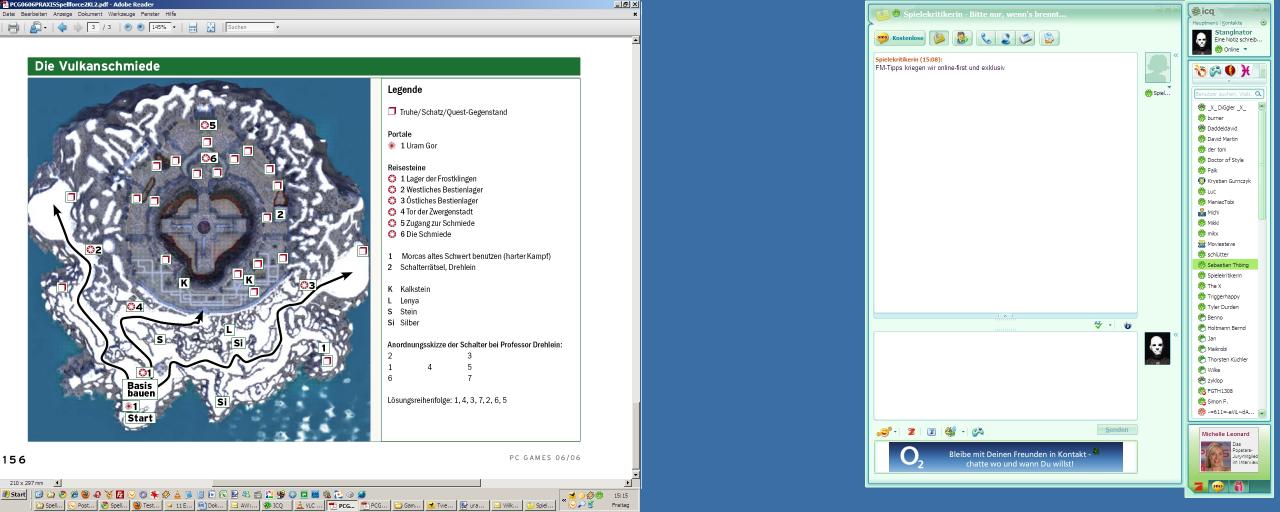Select contact Krystian Gurniczyk
Viewport: 1280px width, 512px height.
[x=1226, y=181]
